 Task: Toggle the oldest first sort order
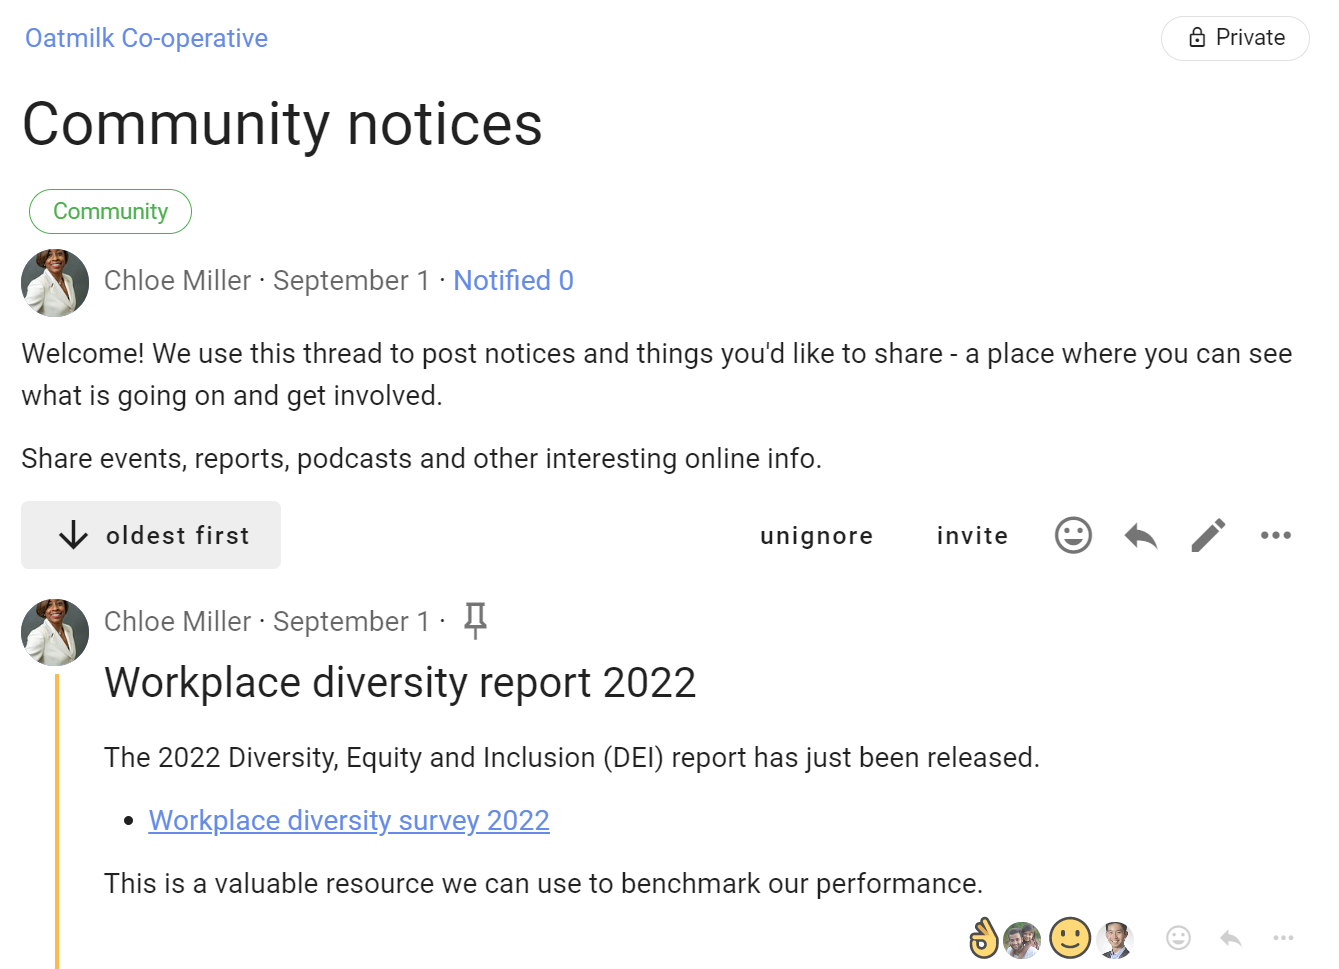(151, 535)
